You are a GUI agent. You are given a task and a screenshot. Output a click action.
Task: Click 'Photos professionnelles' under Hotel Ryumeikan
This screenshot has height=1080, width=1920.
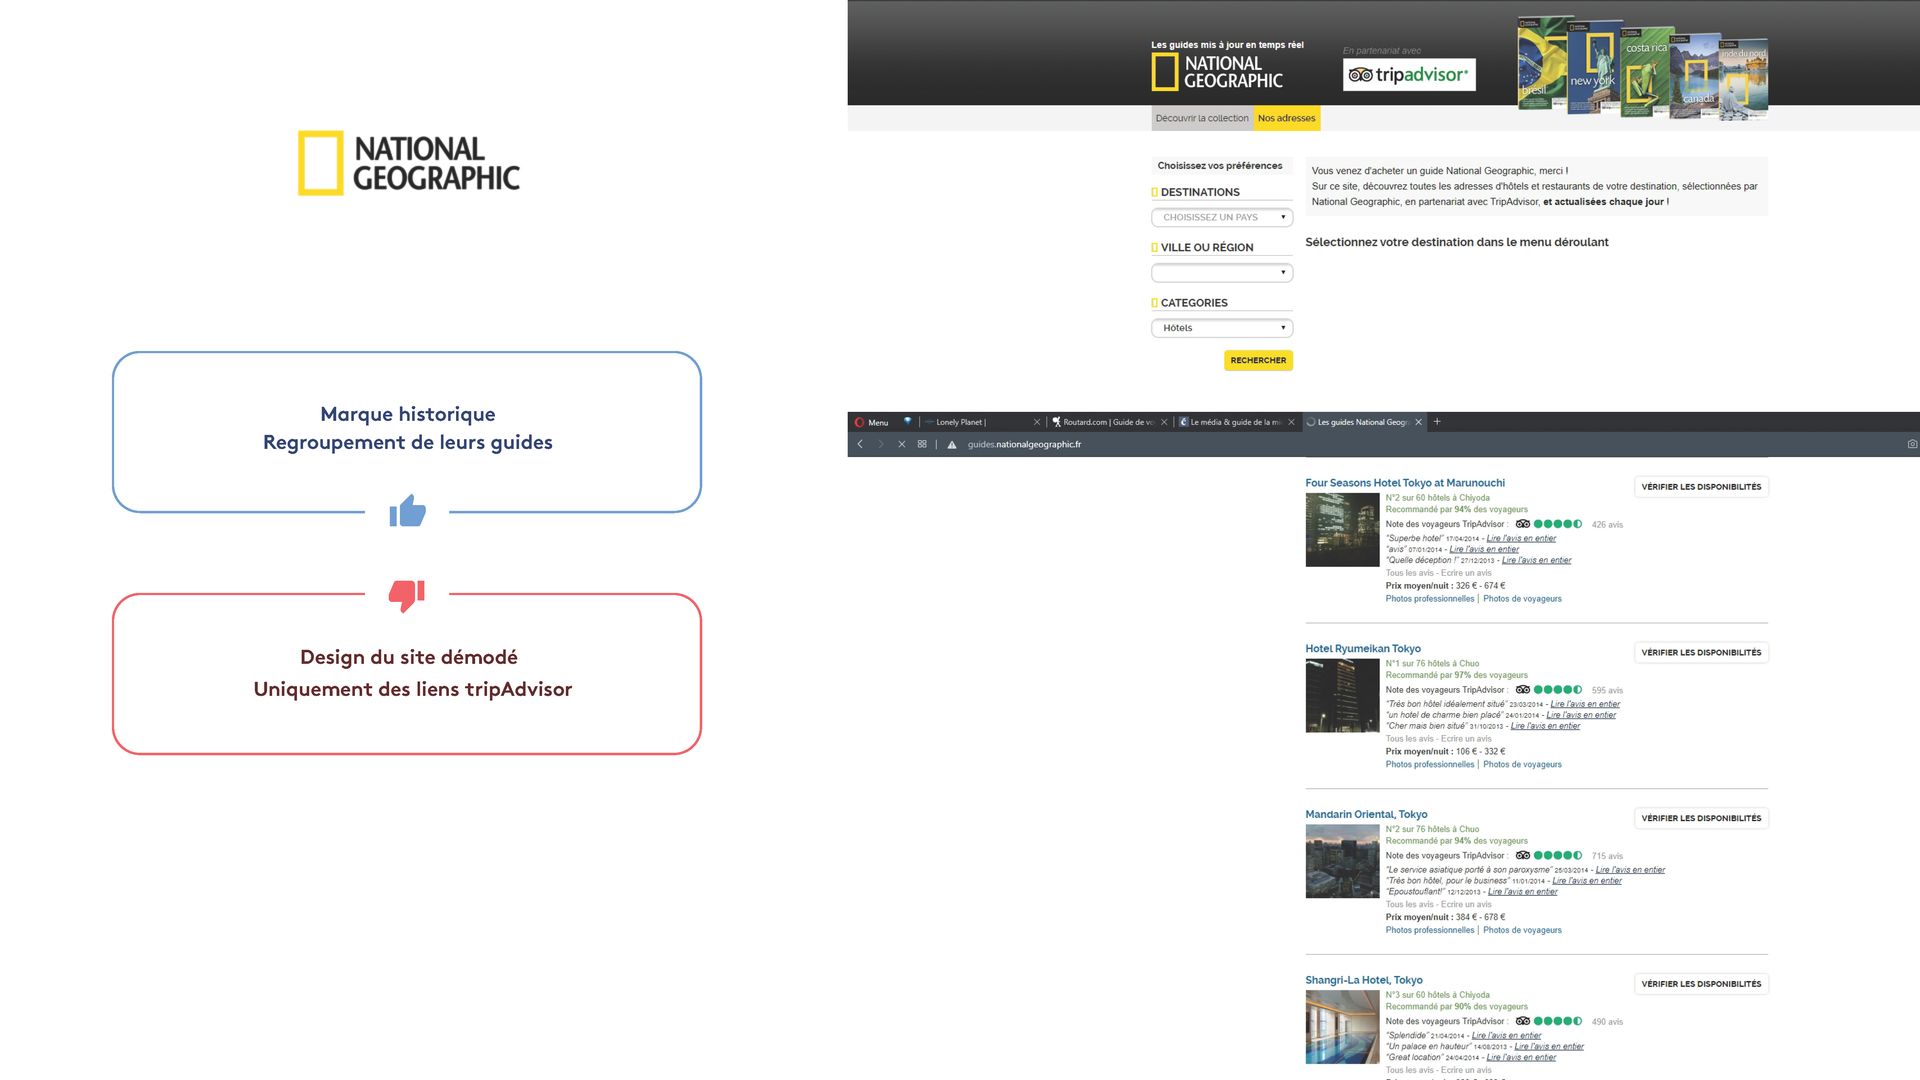[x=1430, y=765]
